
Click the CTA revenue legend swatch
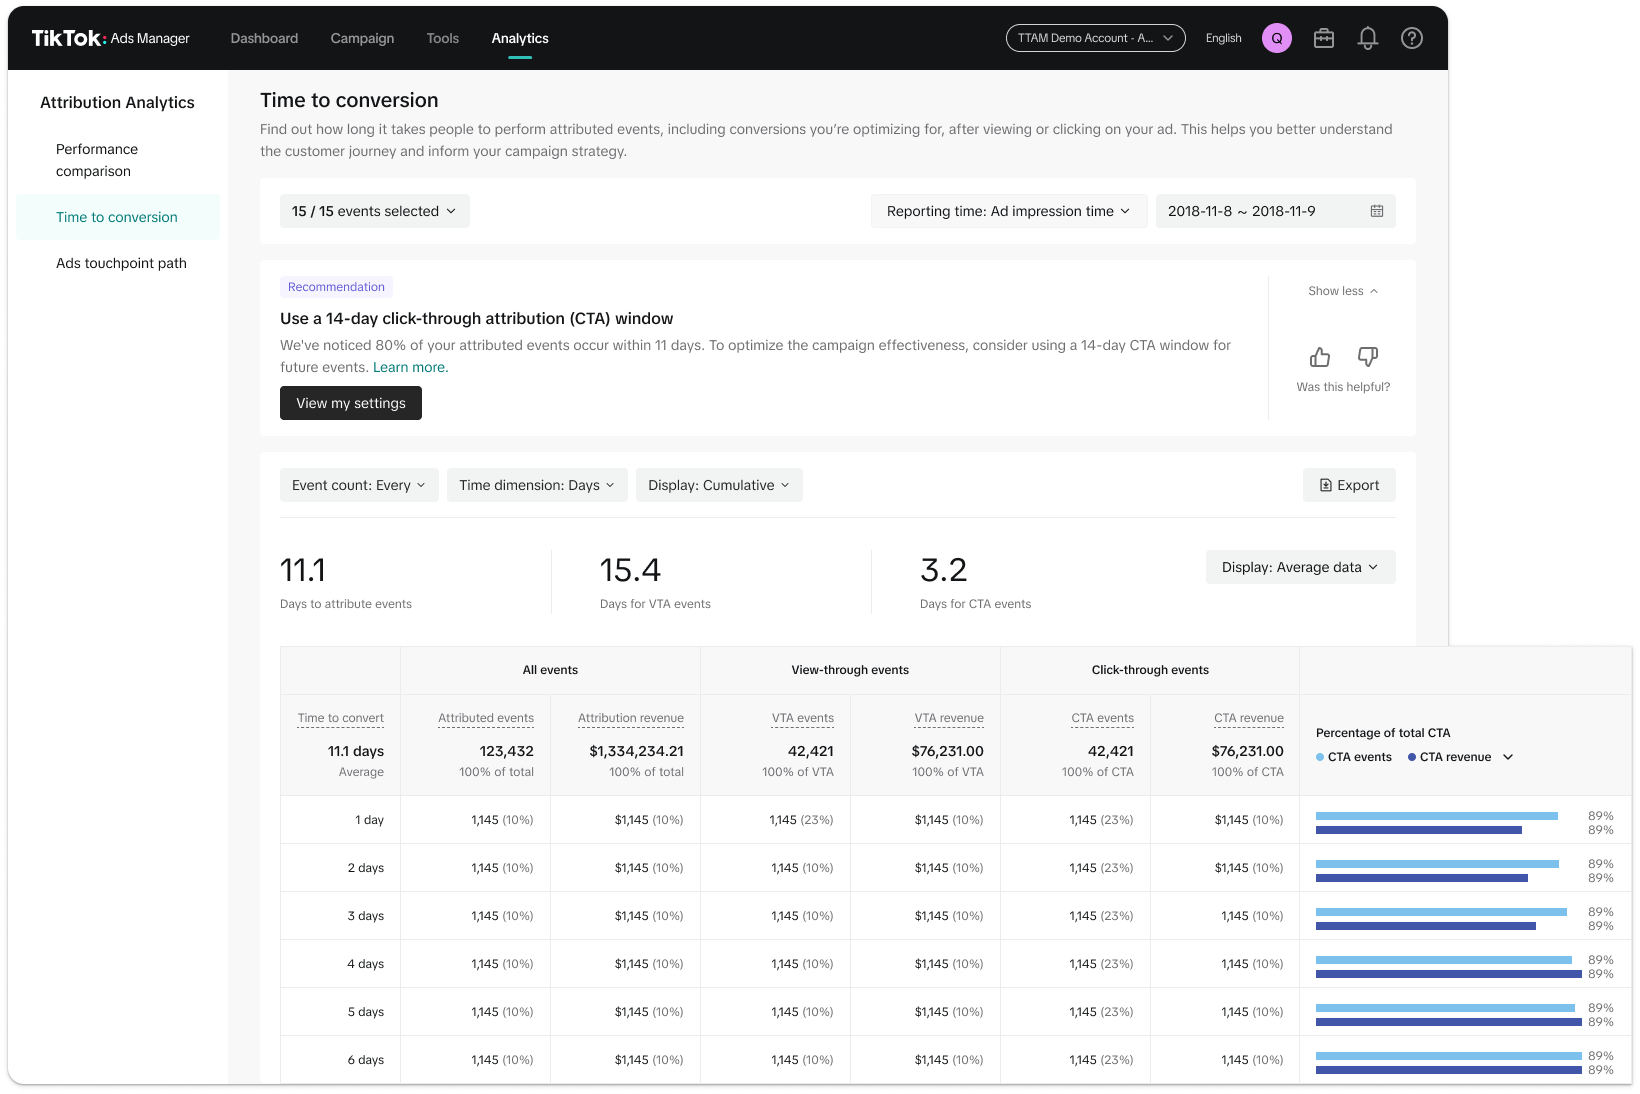[x=1411, y=757]
